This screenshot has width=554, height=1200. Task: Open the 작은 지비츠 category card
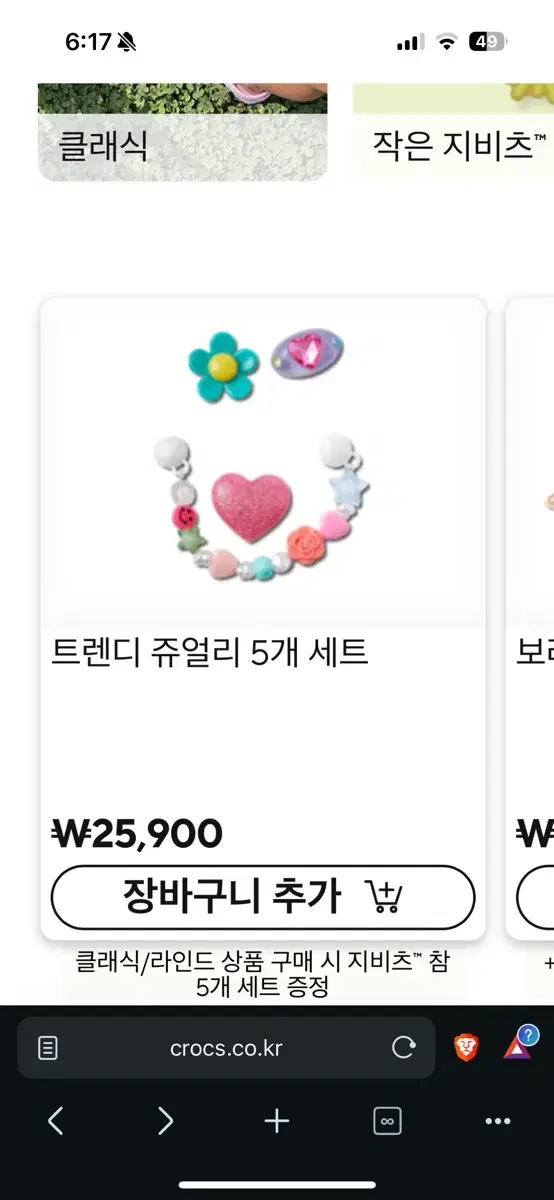pyautogui.click(x=453, y=133)
